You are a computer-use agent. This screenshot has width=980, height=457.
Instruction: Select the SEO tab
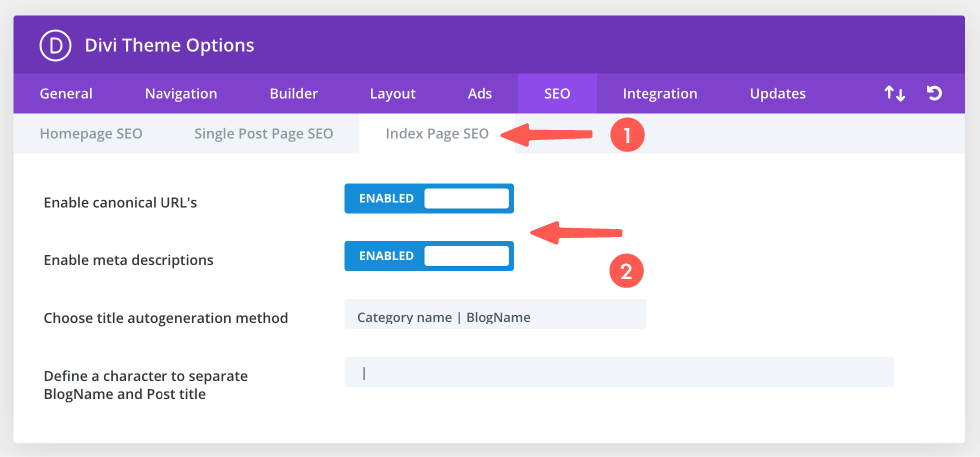[x=557, y=94]
